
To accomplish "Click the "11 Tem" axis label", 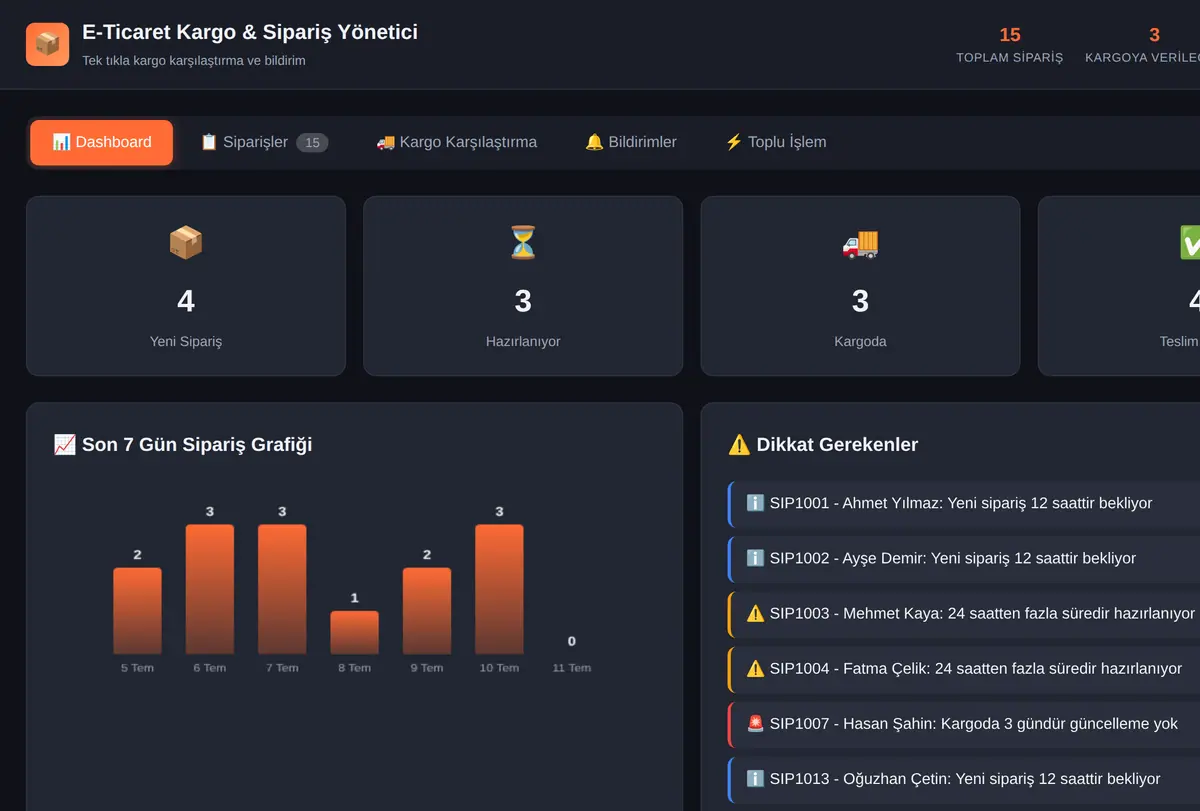I will click(x=572, y=668).
